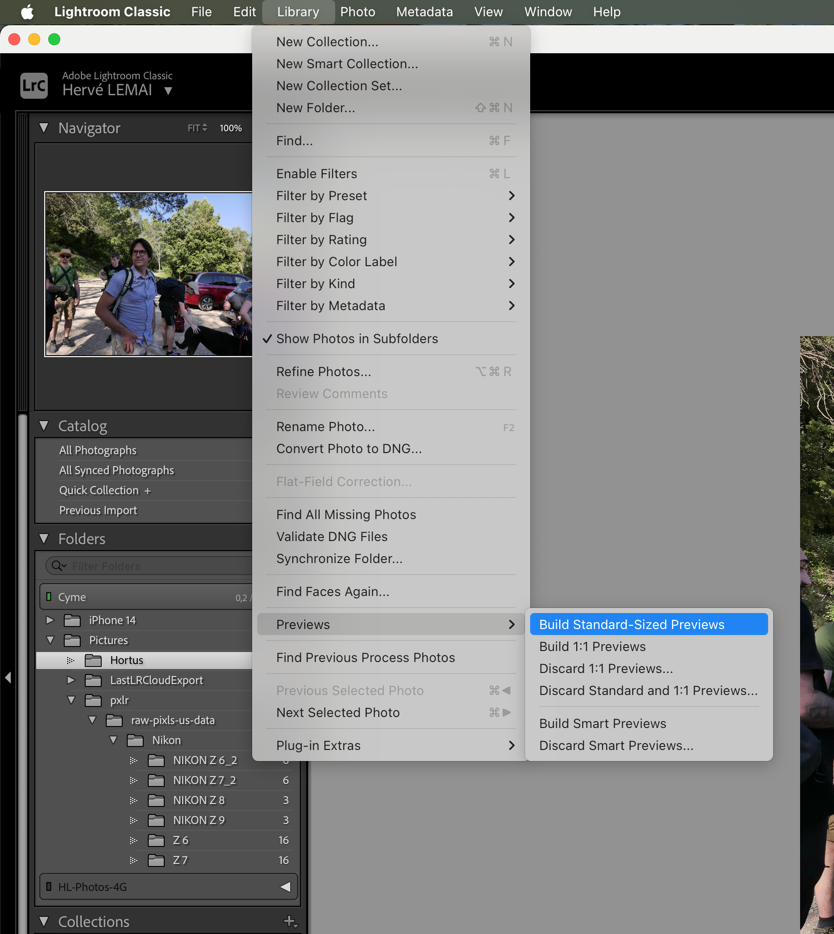The height and width of the screenshot is (934, 834).
Task: Collapse the Navigator panel
Action: point(43,127)
